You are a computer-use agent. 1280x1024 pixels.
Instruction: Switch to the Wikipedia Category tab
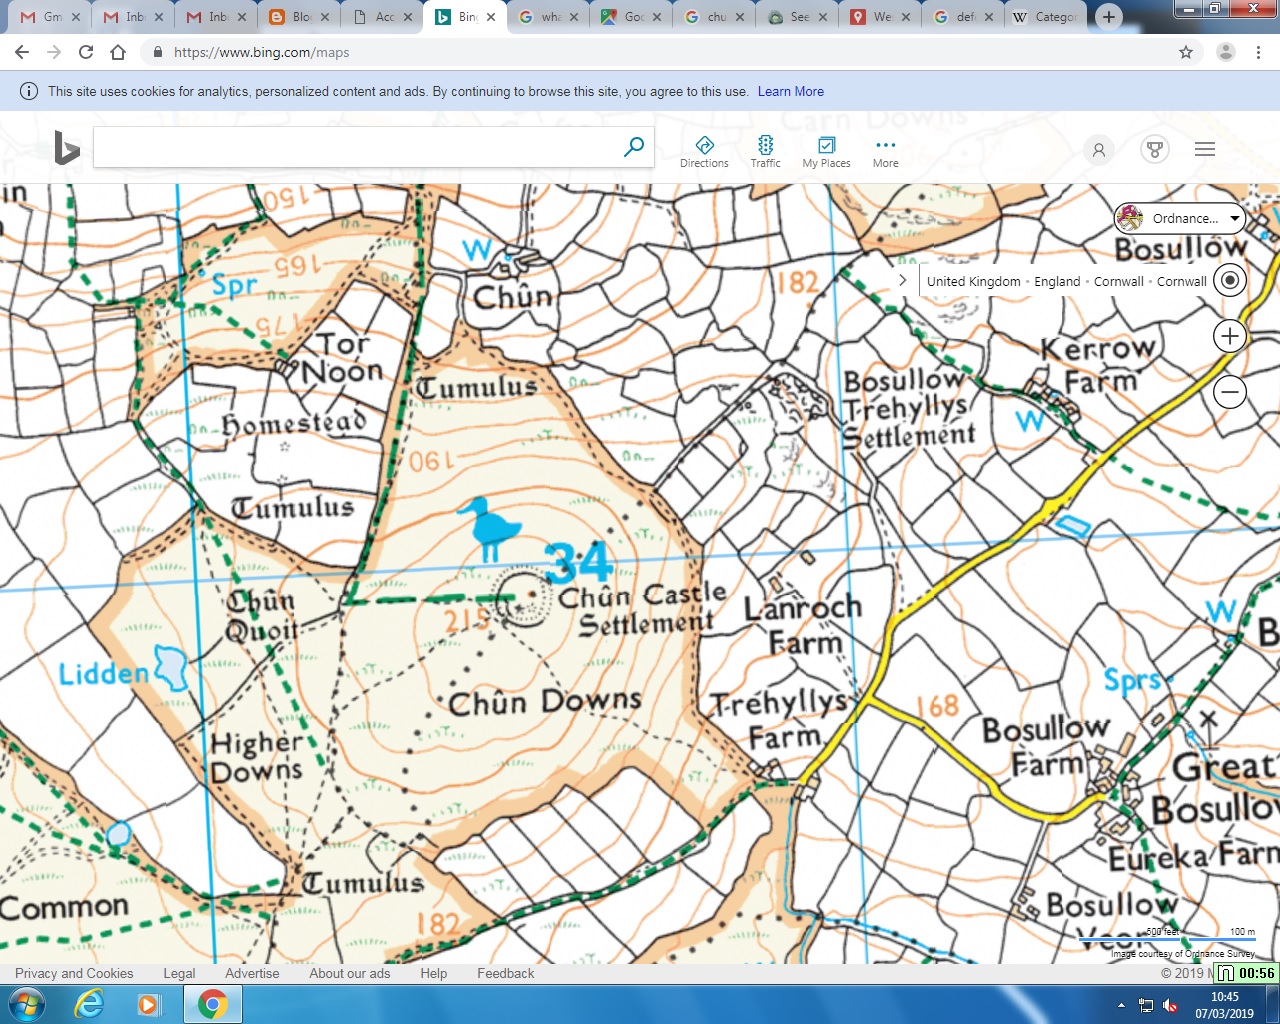coord(1045,17)
